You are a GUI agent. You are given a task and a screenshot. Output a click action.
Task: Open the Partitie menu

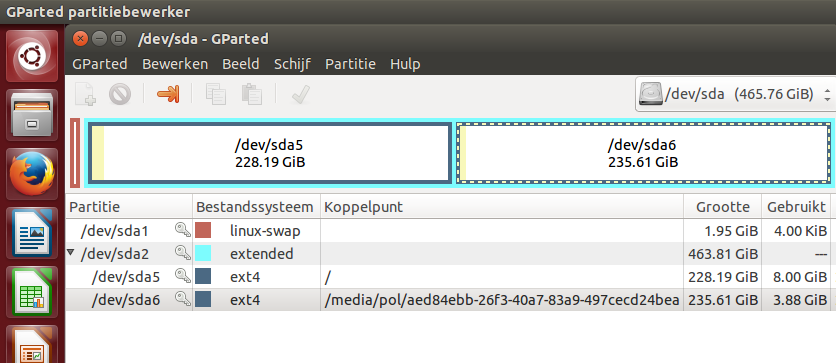(x=350, y=64)
